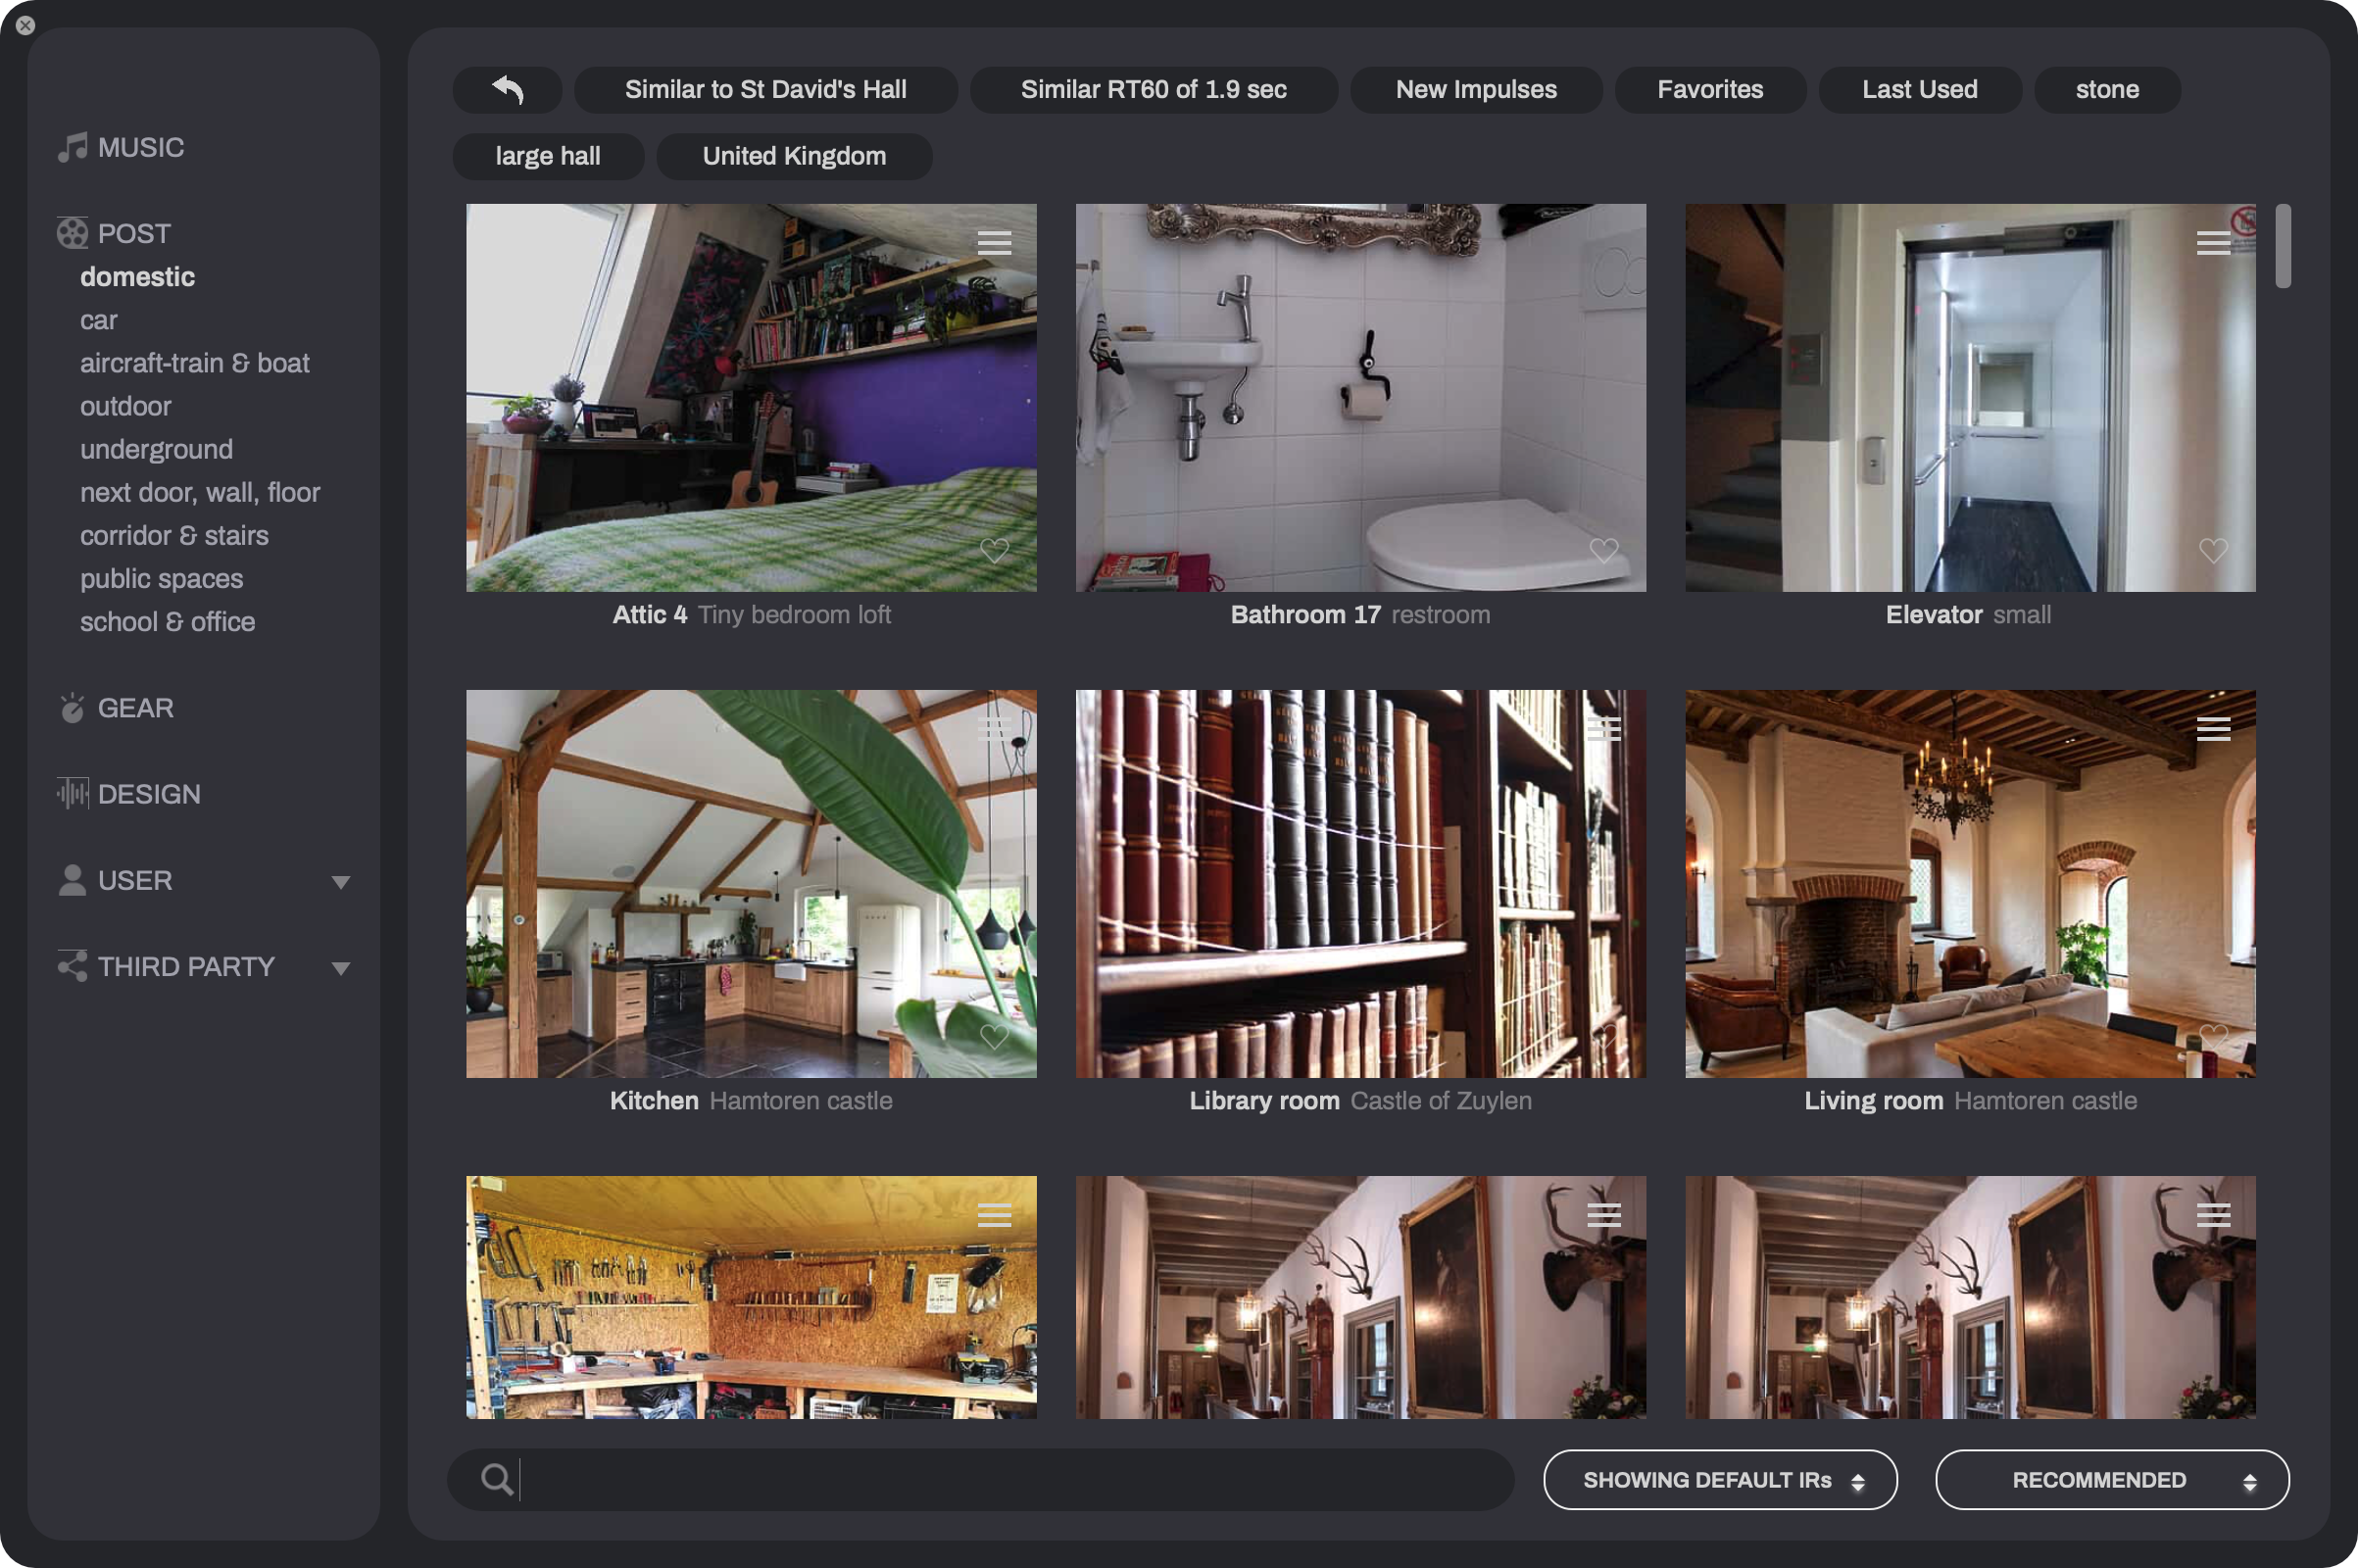This screenshot has width=2358, height=1568.
Task: Click the Last Used filter
Action: click(1920, 90)
